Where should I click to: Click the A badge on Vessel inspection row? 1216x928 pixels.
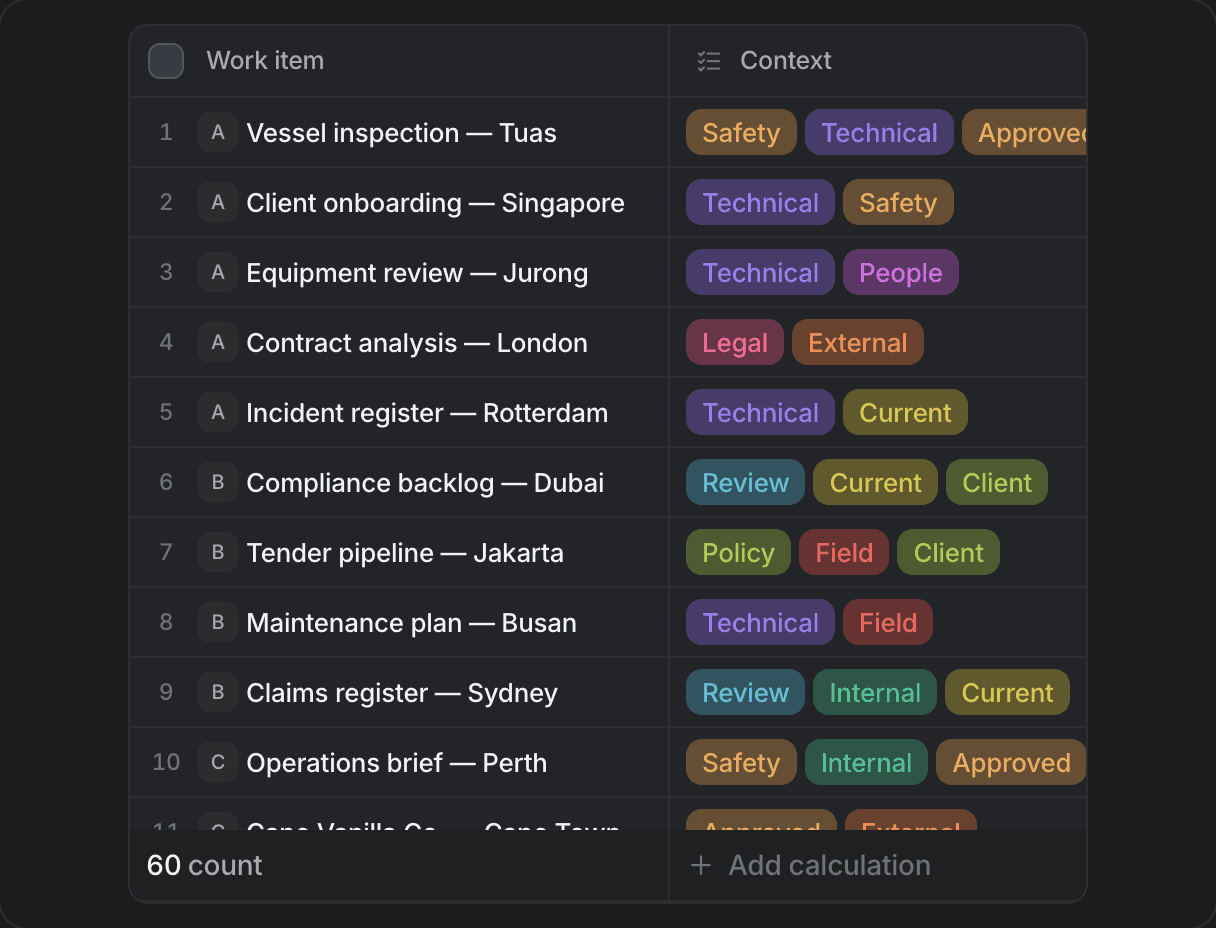(x=218, y=132)
